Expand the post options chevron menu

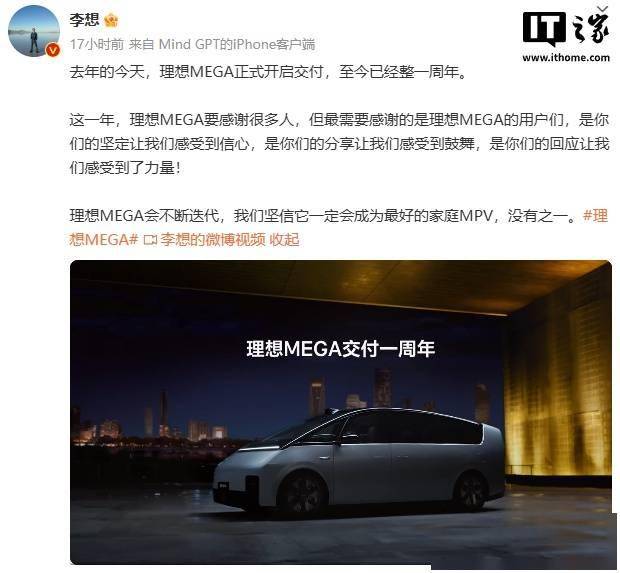[602, 8]
